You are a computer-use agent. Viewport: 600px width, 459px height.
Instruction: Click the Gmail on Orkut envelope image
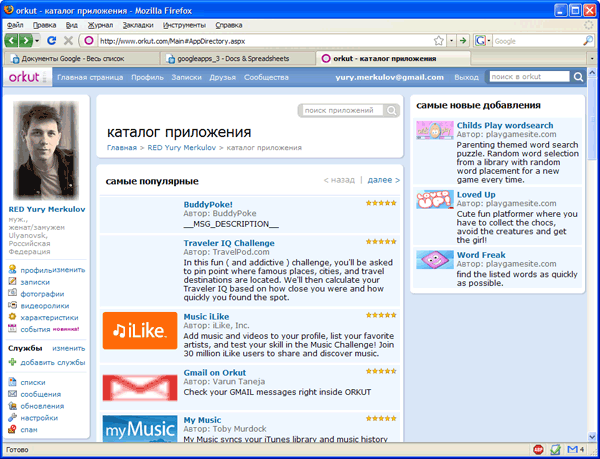click(x=140, y=387)
